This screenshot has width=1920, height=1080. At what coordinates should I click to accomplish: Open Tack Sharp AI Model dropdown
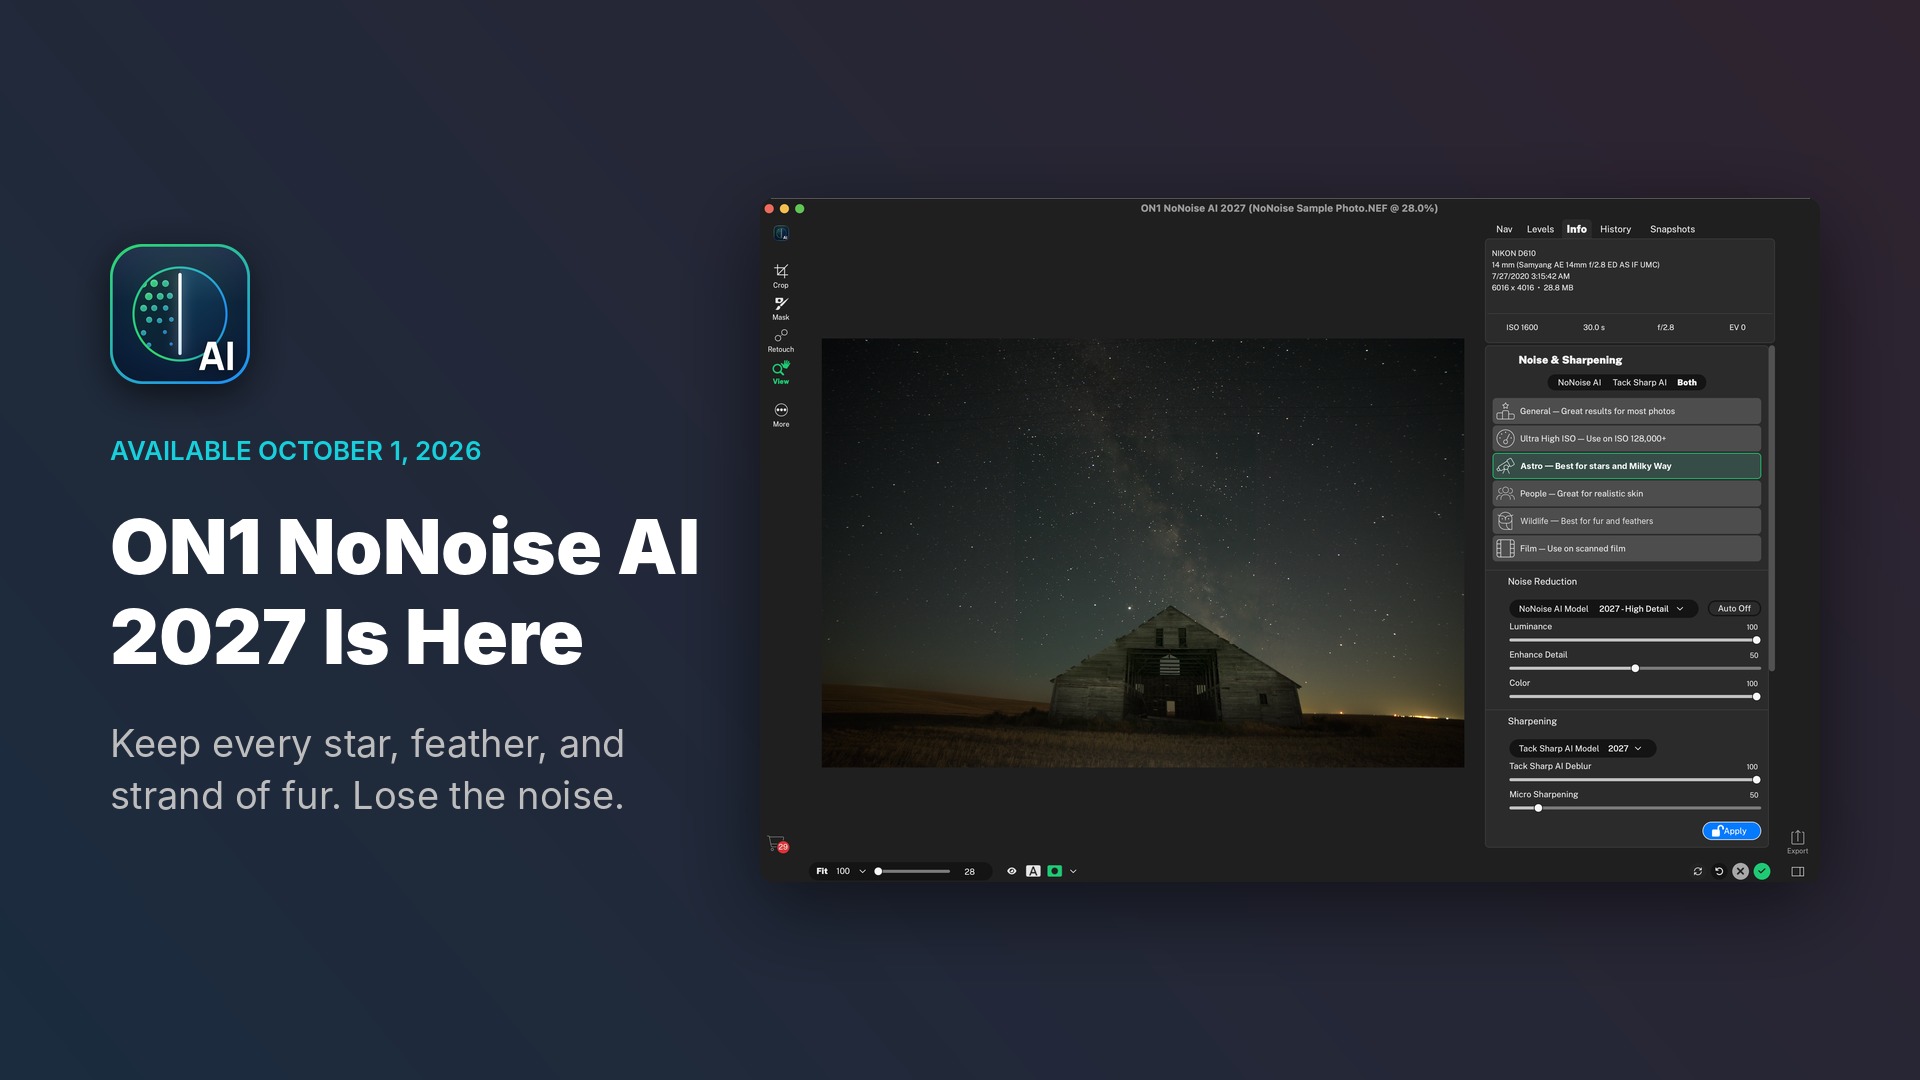coord(1581,748)
